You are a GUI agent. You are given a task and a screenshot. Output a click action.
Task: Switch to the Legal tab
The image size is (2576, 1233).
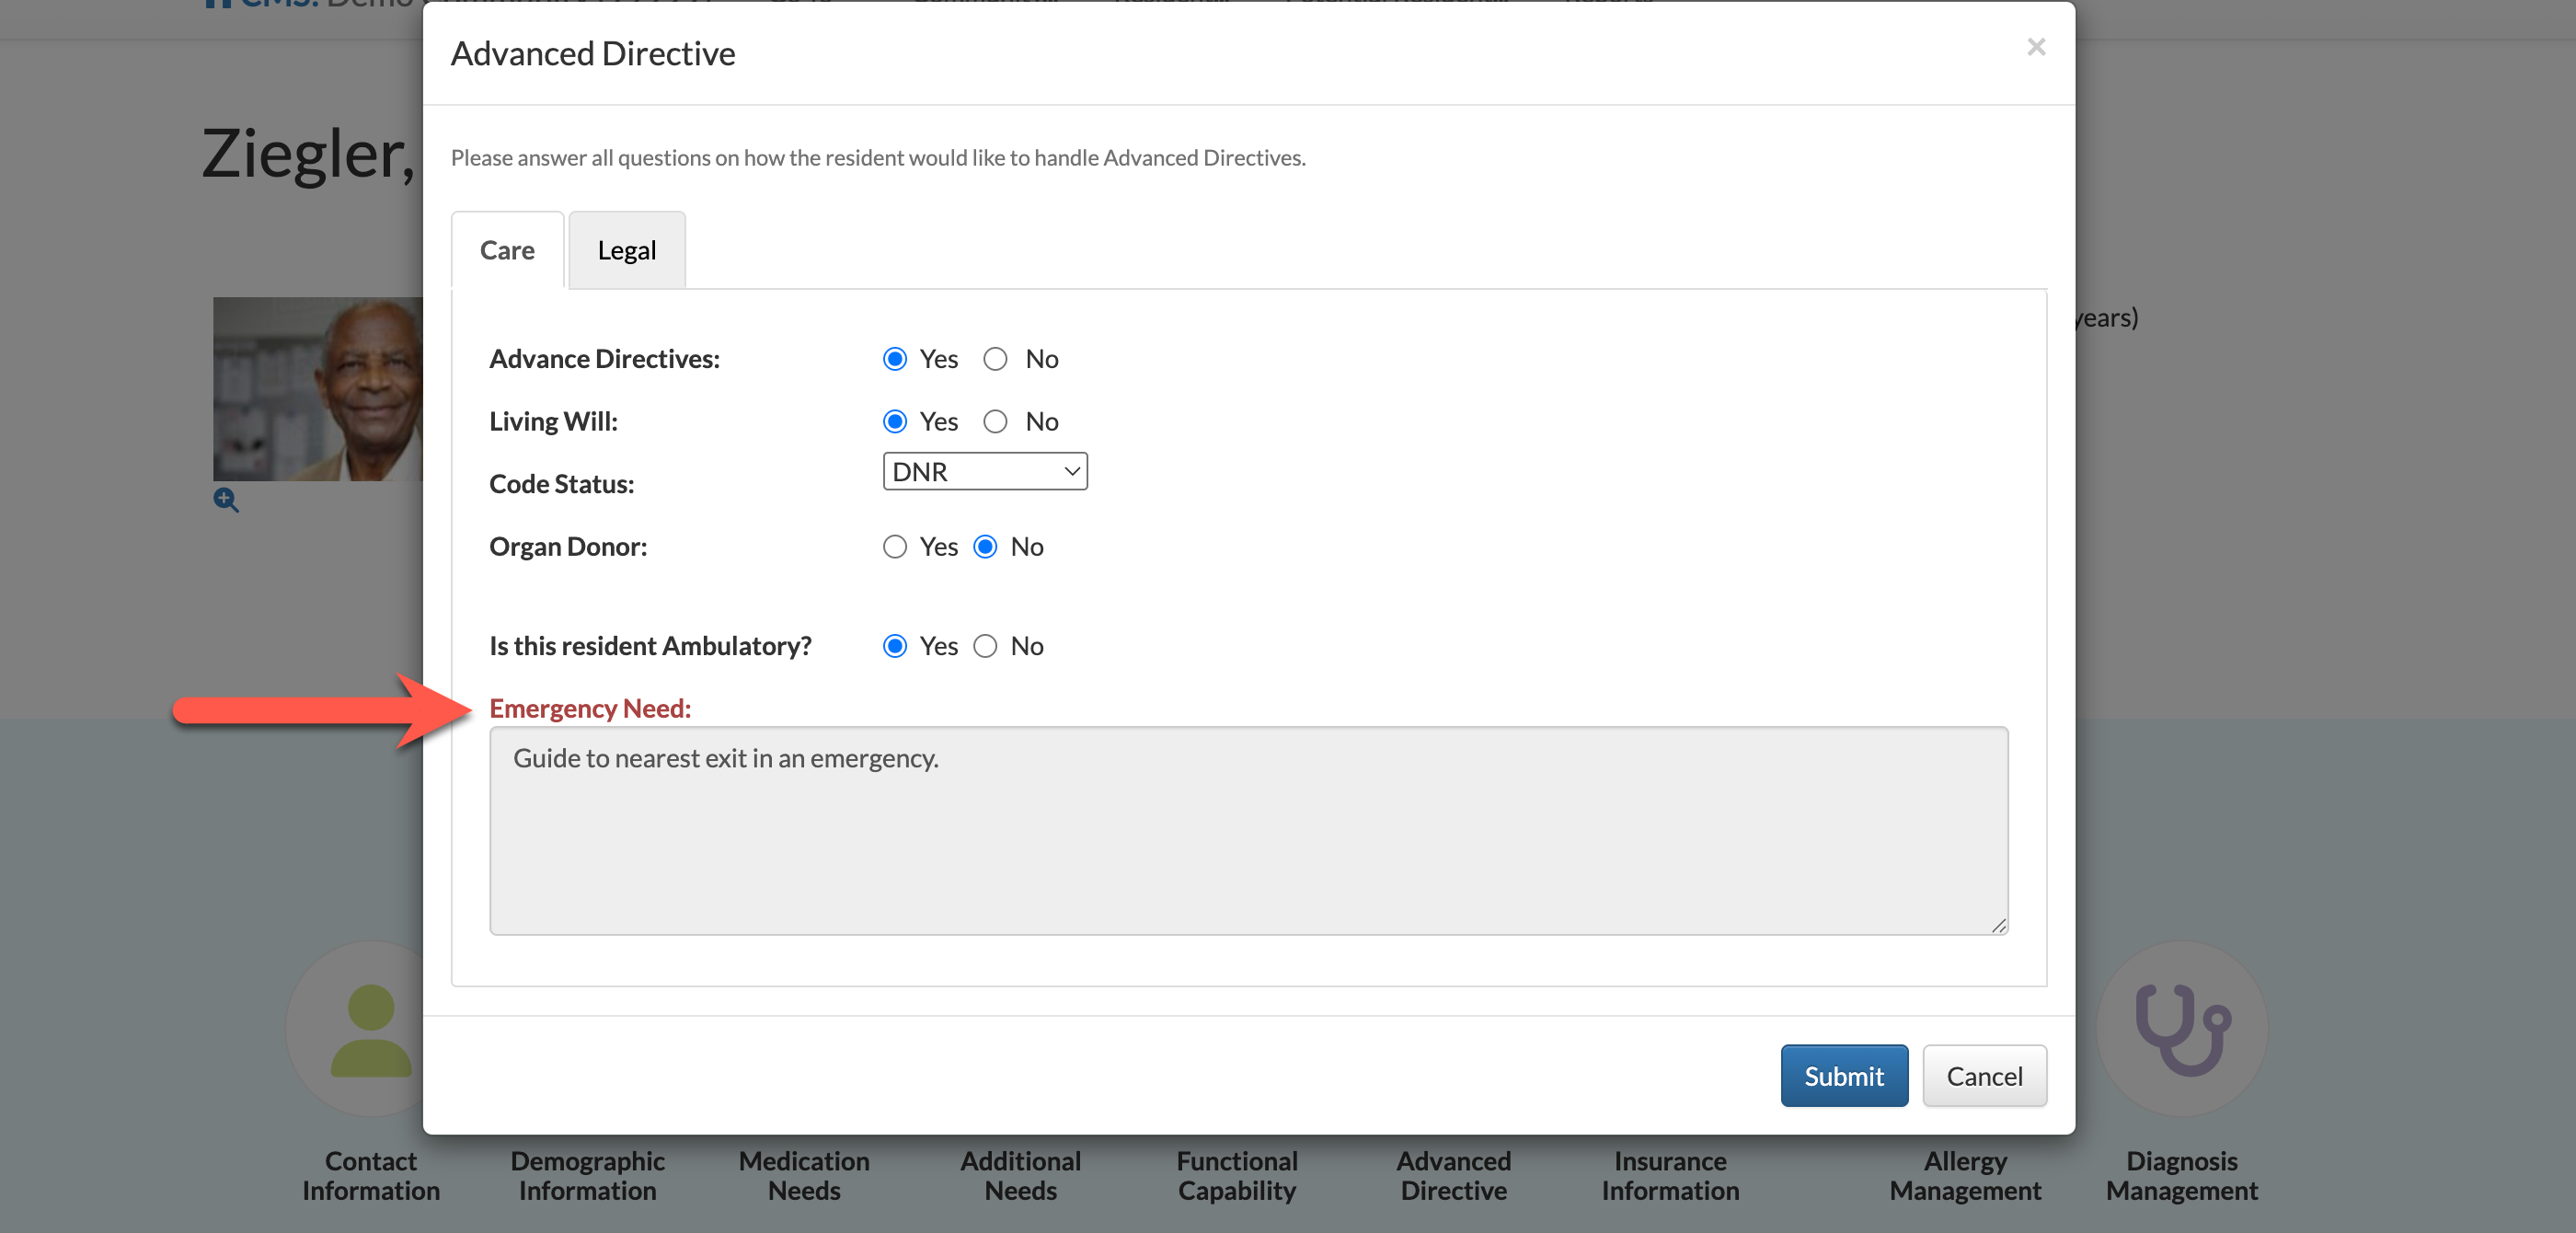coord(626,250)
